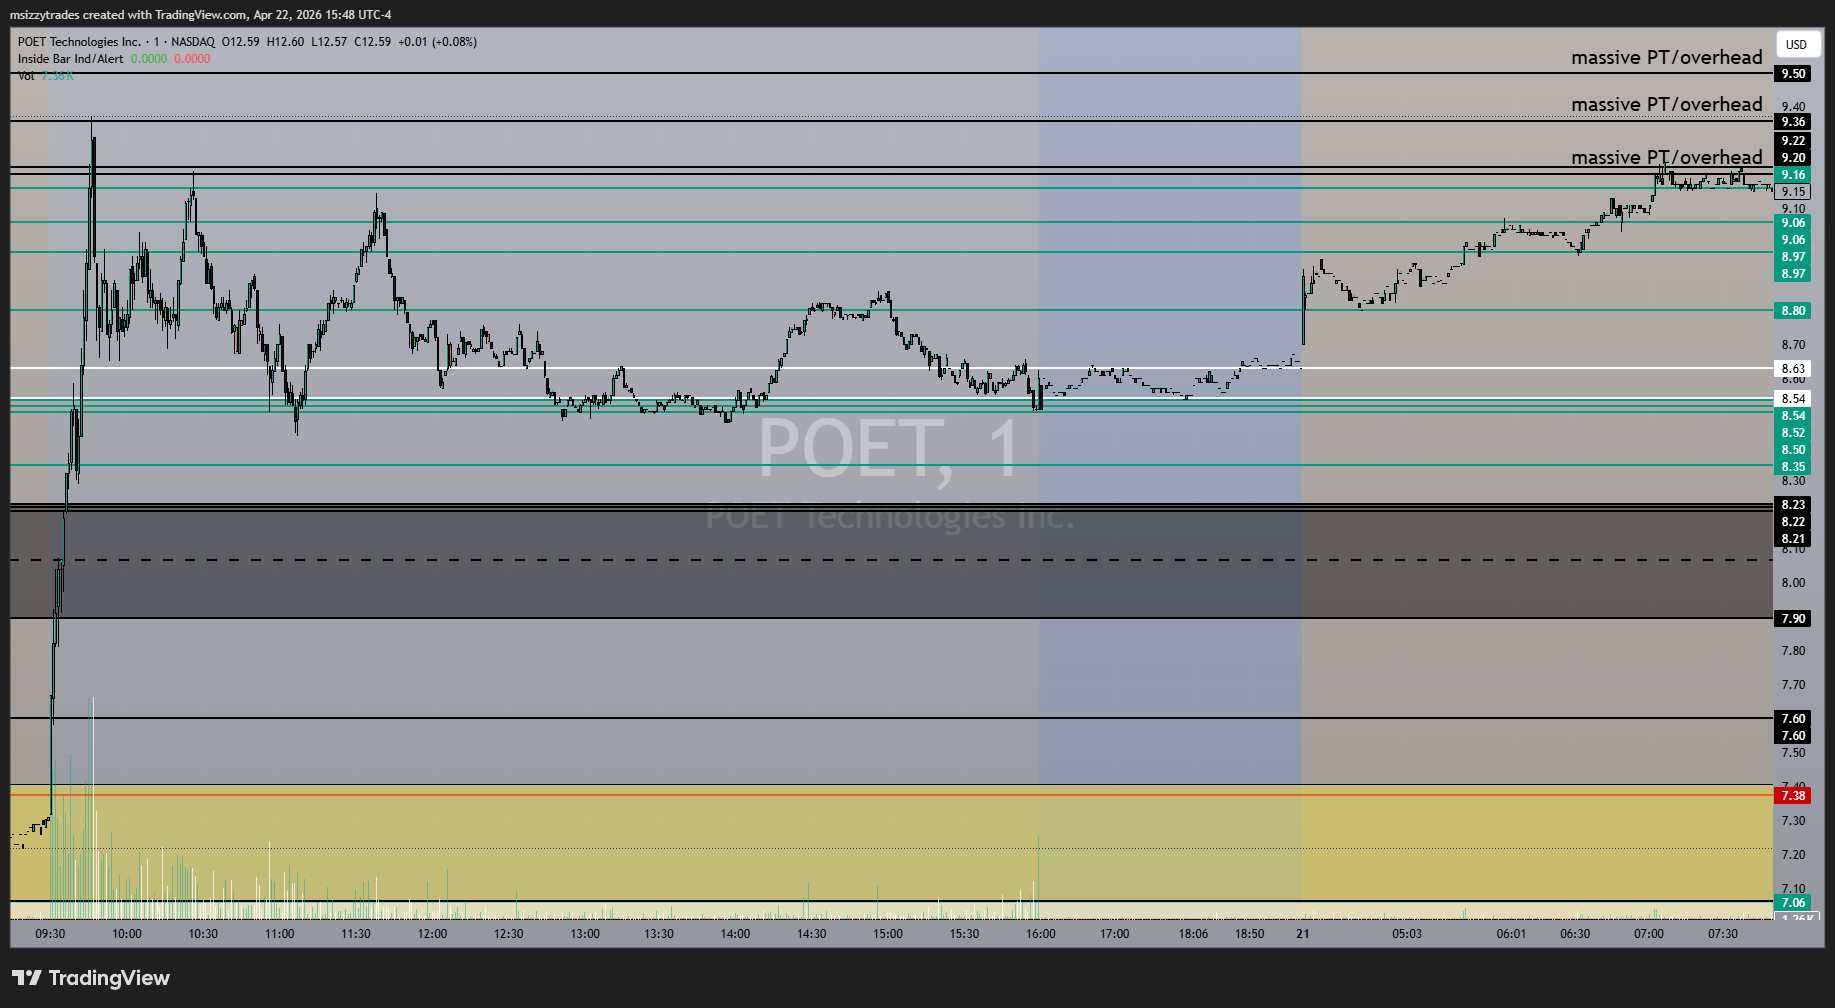Click the 7.90 price label
Viewport: 1835px width, 1008px height.
1794,619
